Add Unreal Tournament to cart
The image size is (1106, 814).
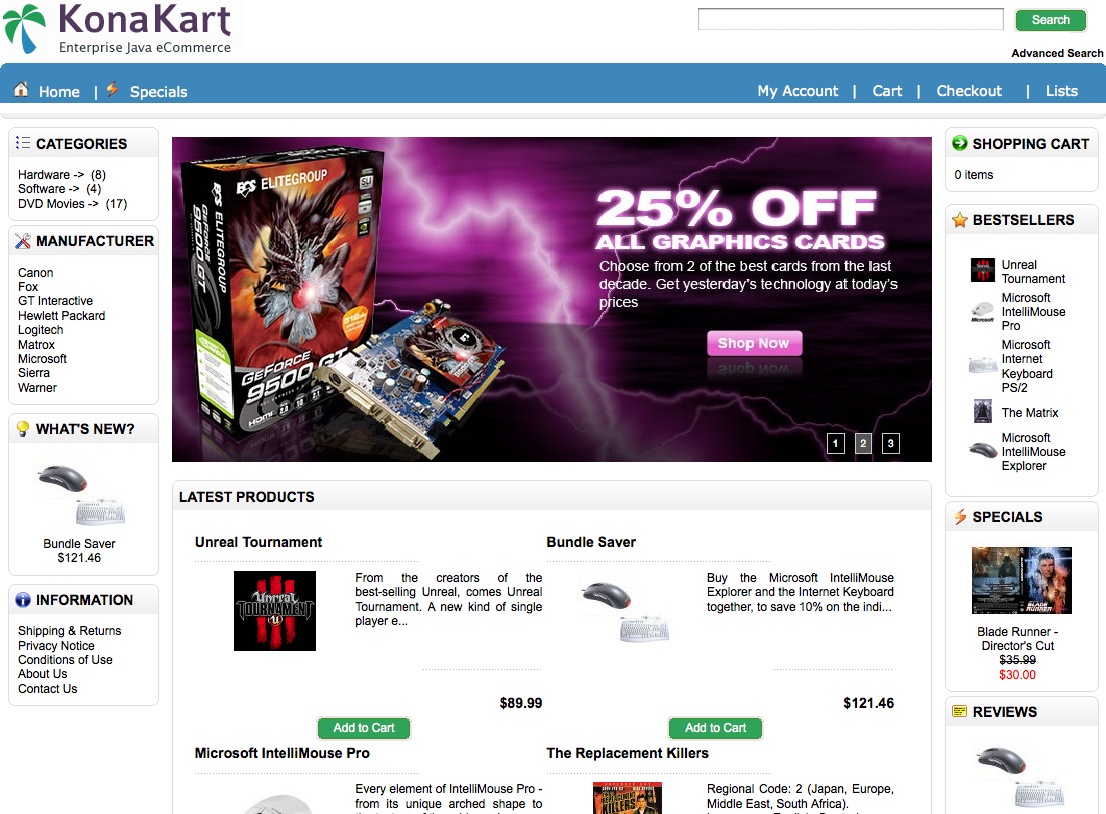coord(364,728)
